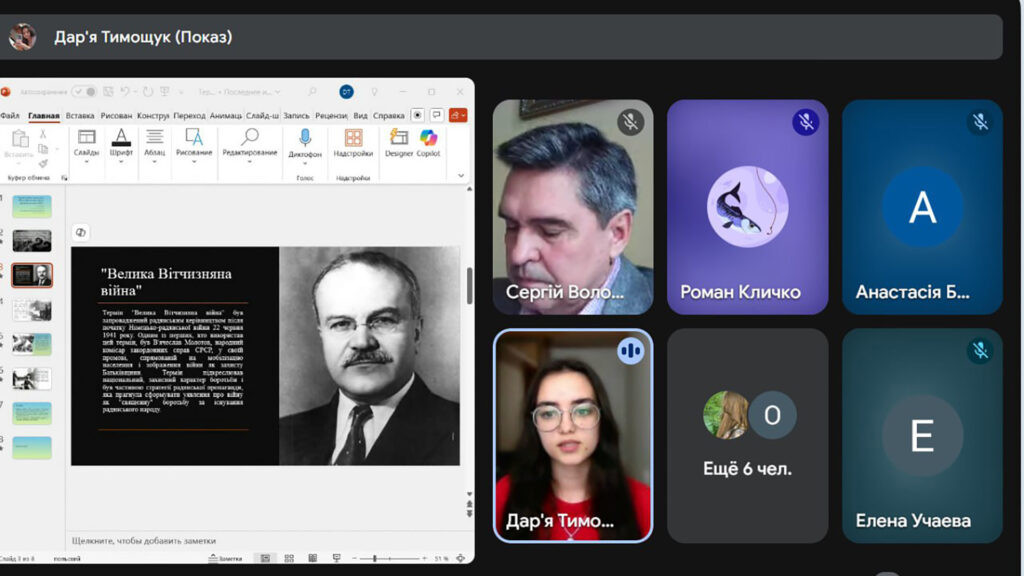Open the Конструктор tab
Viewport: 1024px width, 576px height.
[x=153, y=116]
